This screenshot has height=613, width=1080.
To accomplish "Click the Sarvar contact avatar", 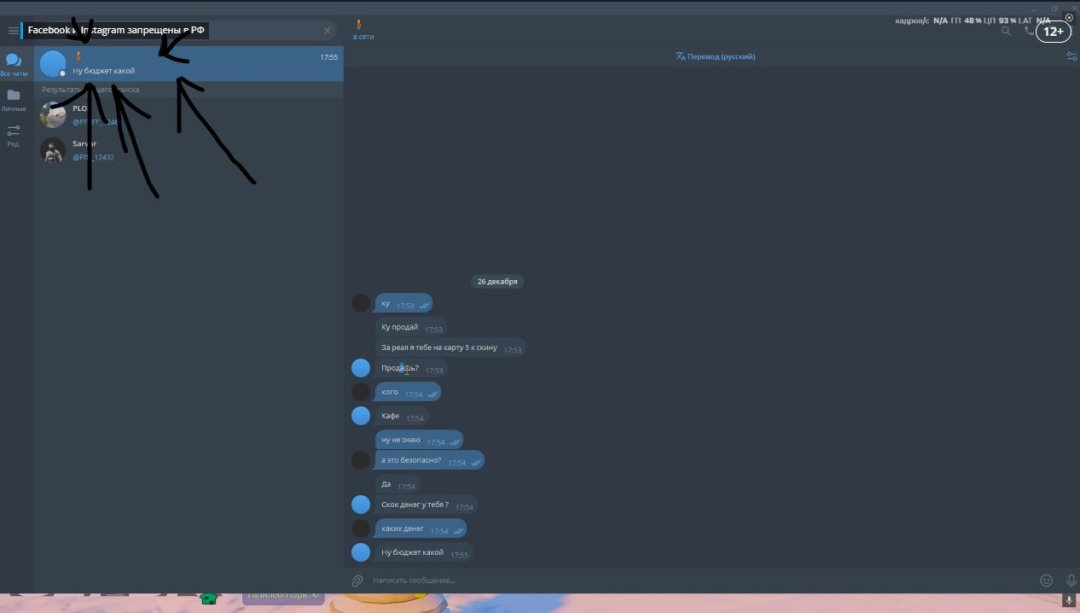I will pyautogui.click(x=53, y=150).
